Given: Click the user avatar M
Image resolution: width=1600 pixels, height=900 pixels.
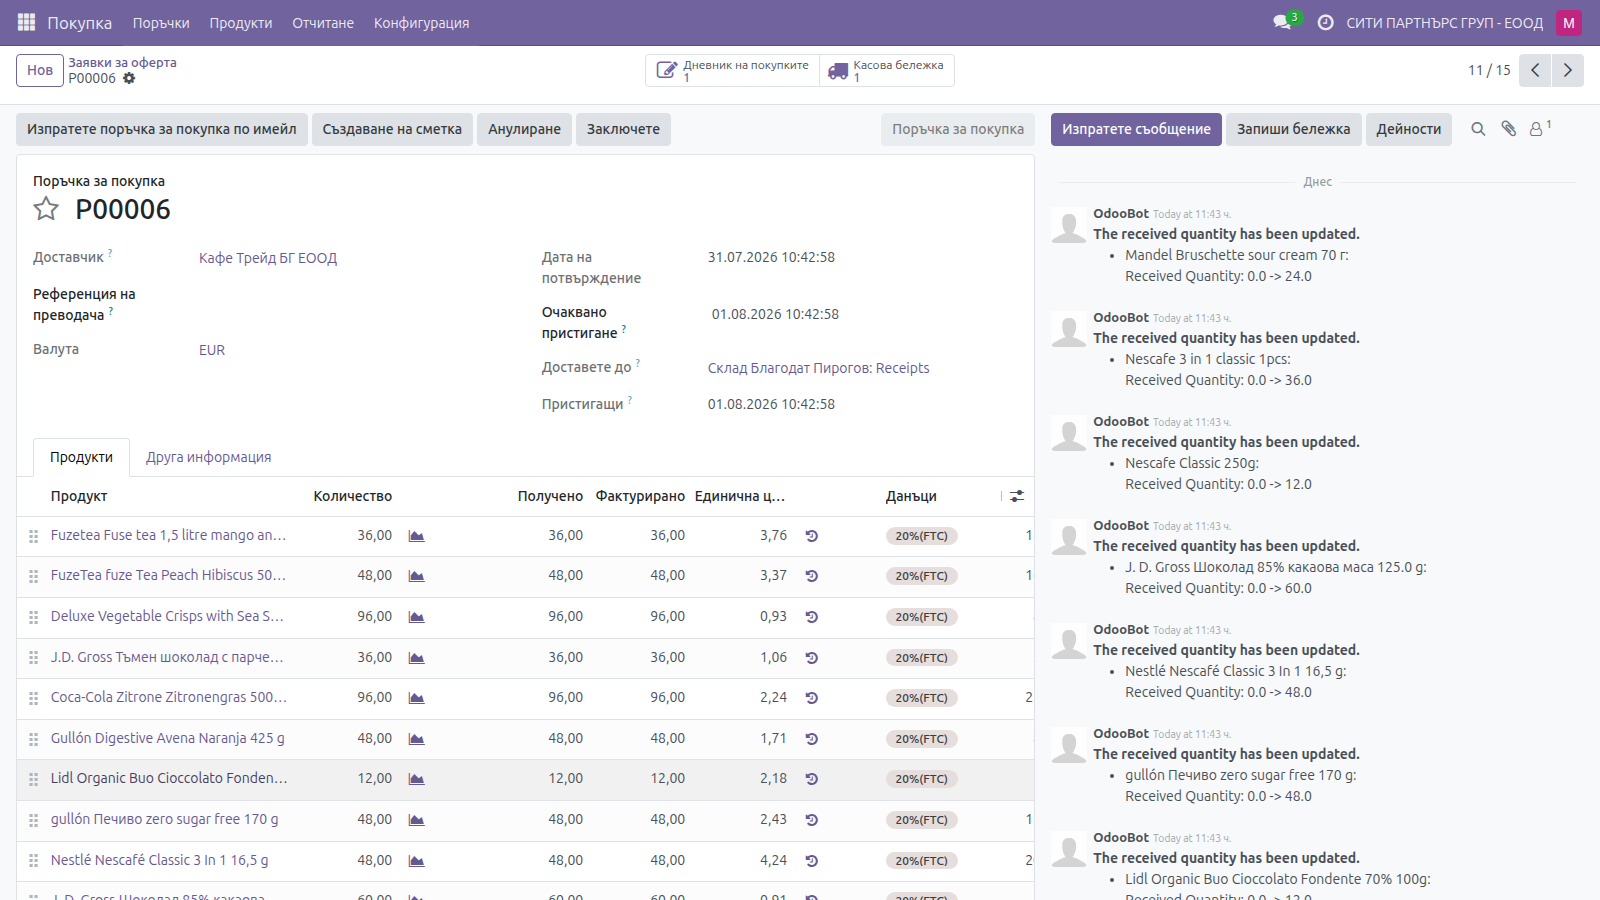Looking at the screenshot, I should click(1568, 22).
